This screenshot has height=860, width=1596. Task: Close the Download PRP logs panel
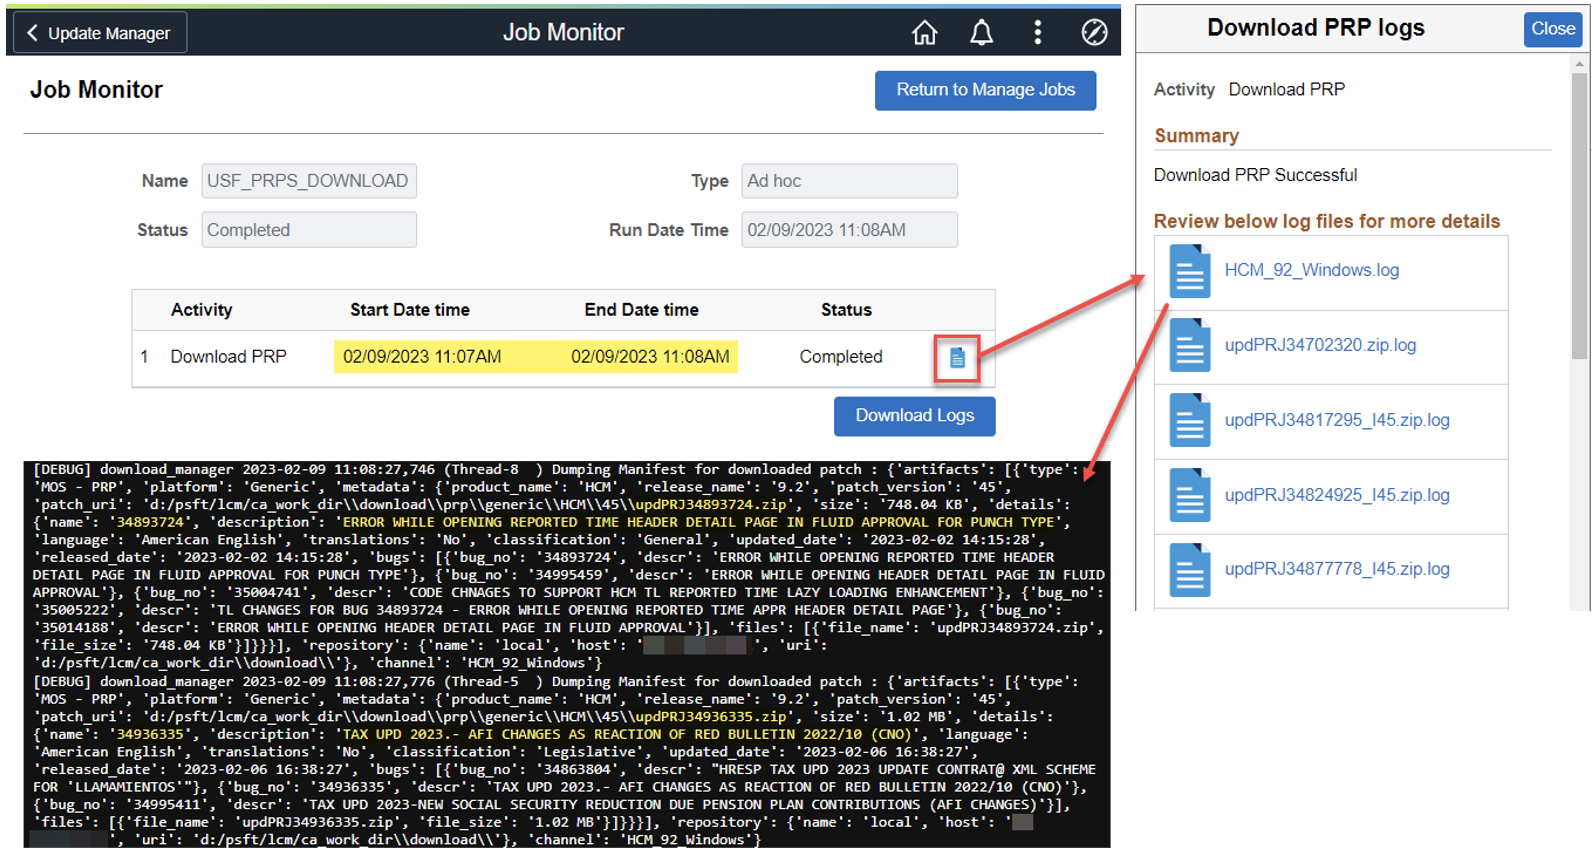(1552, 29)
